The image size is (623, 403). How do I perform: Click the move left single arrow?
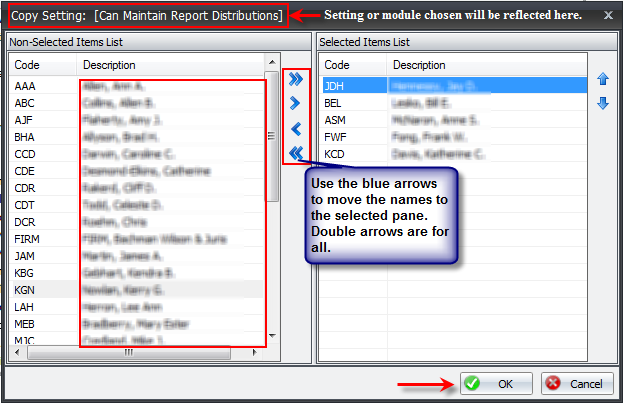(296, 128)
